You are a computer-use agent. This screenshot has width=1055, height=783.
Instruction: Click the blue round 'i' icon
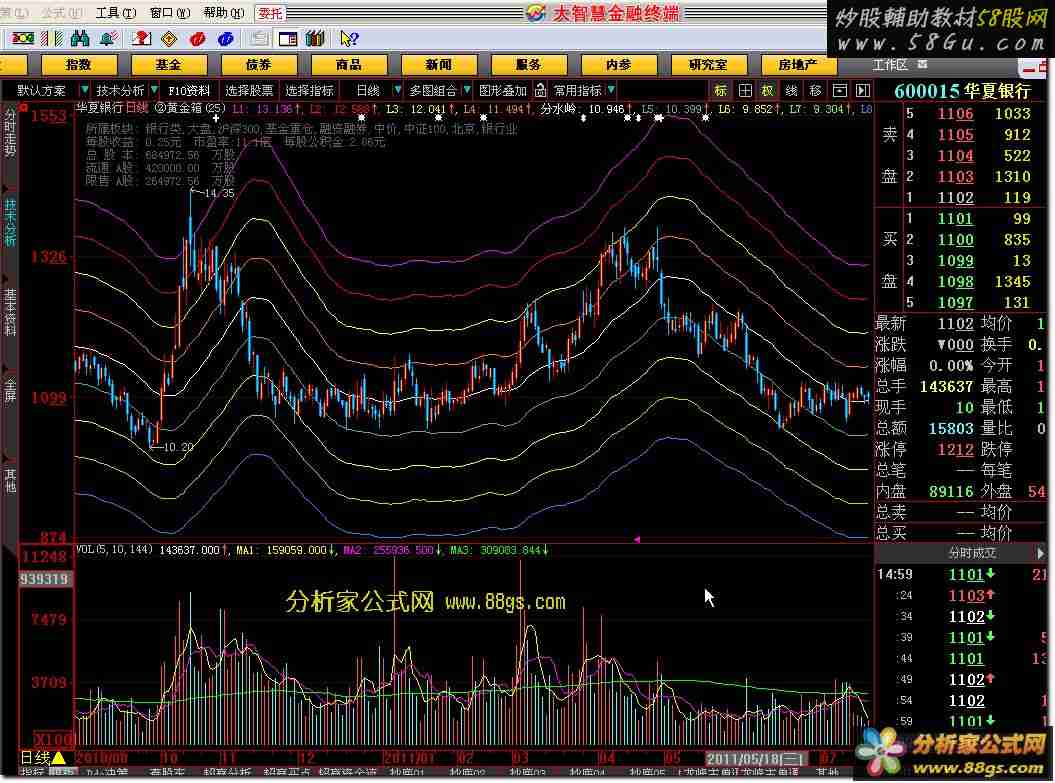225,39
